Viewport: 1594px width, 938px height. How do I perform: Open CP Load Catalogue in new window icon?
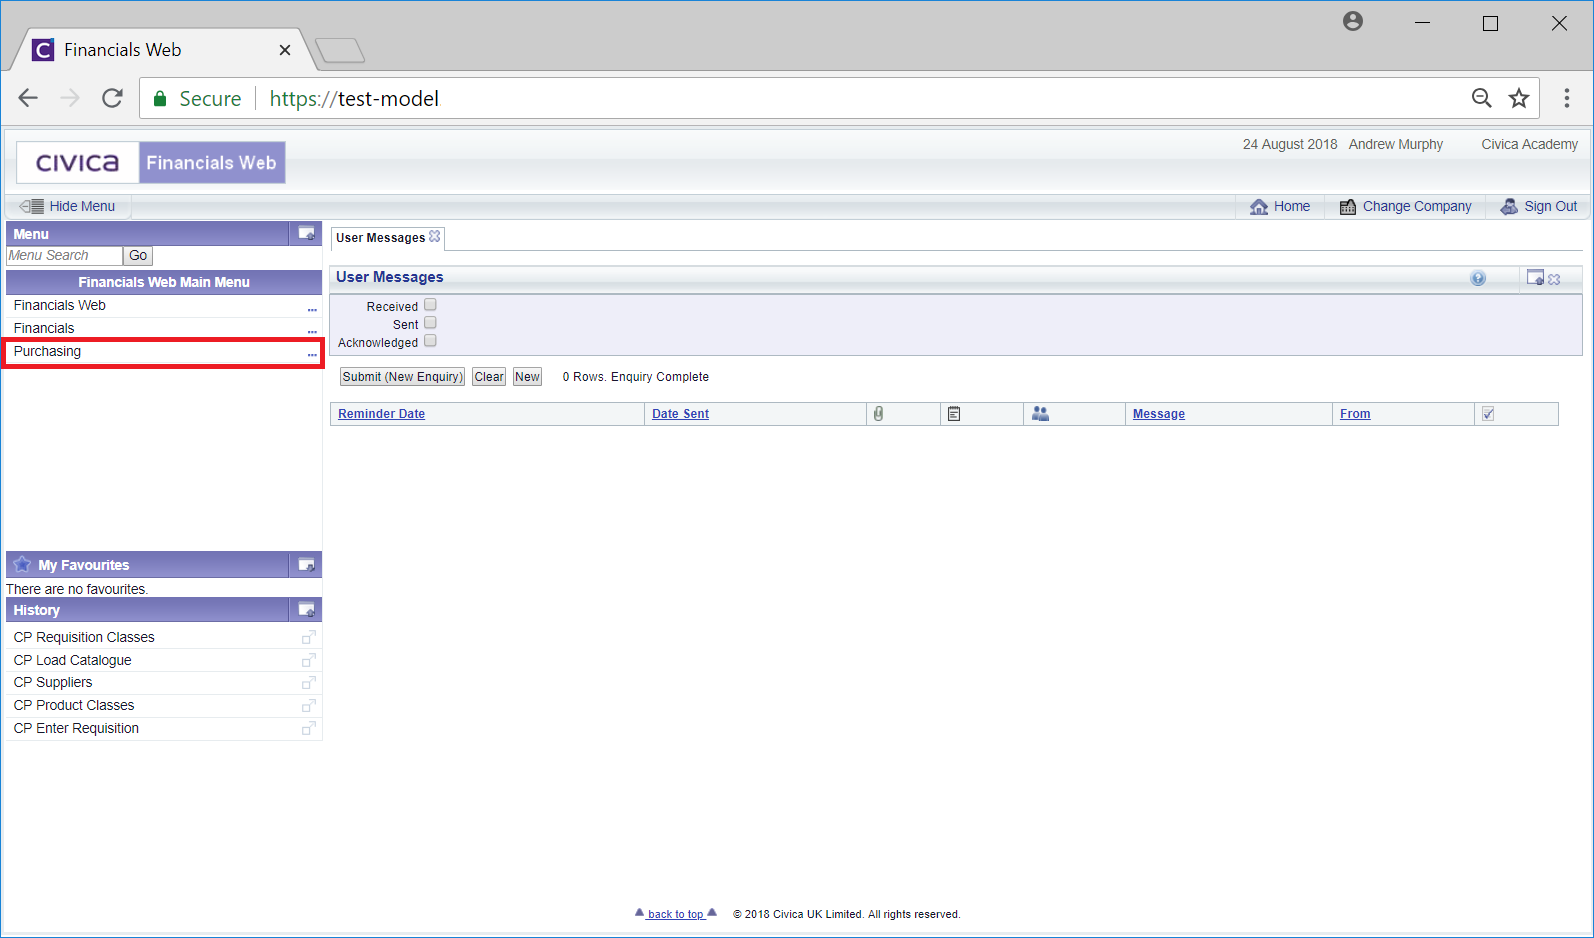pos(309,660)
